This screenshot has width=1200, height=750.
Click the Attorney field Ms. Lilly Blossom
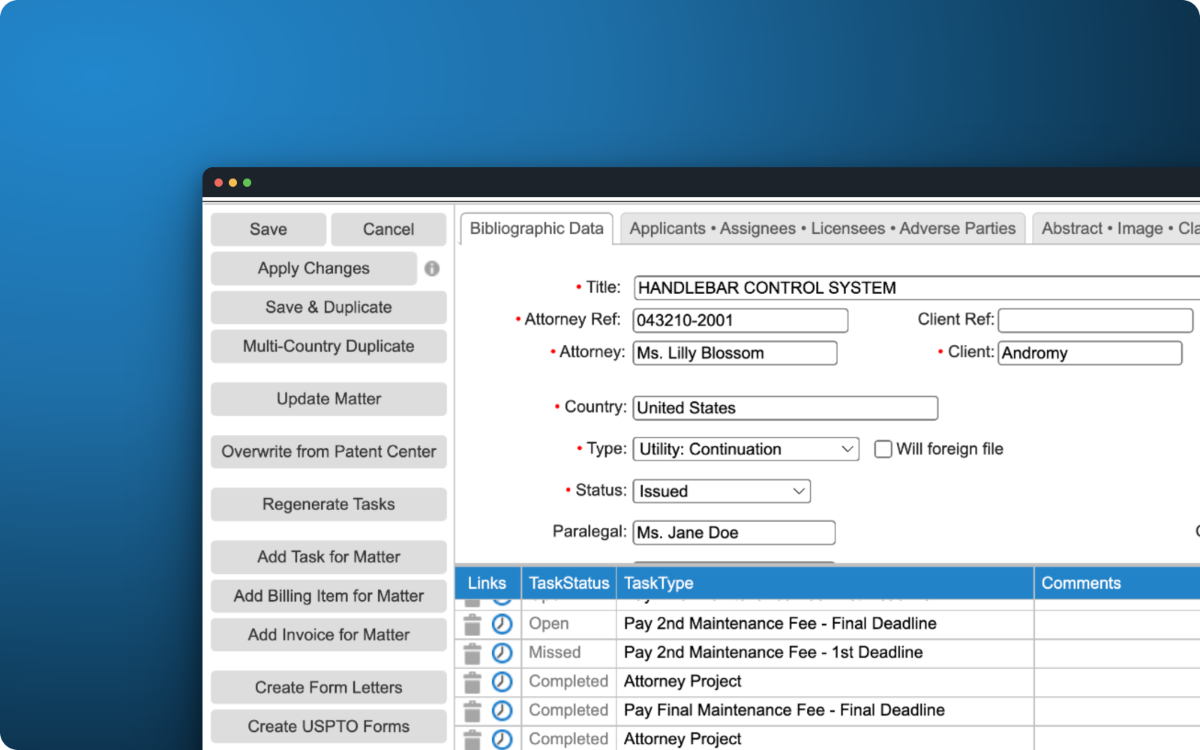(735, 353)
